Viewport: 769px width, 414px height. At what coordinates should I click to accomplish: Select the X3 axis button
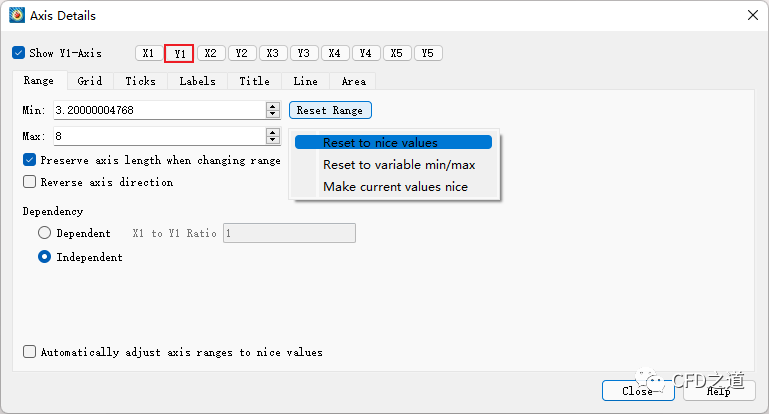tap(273, 53)
